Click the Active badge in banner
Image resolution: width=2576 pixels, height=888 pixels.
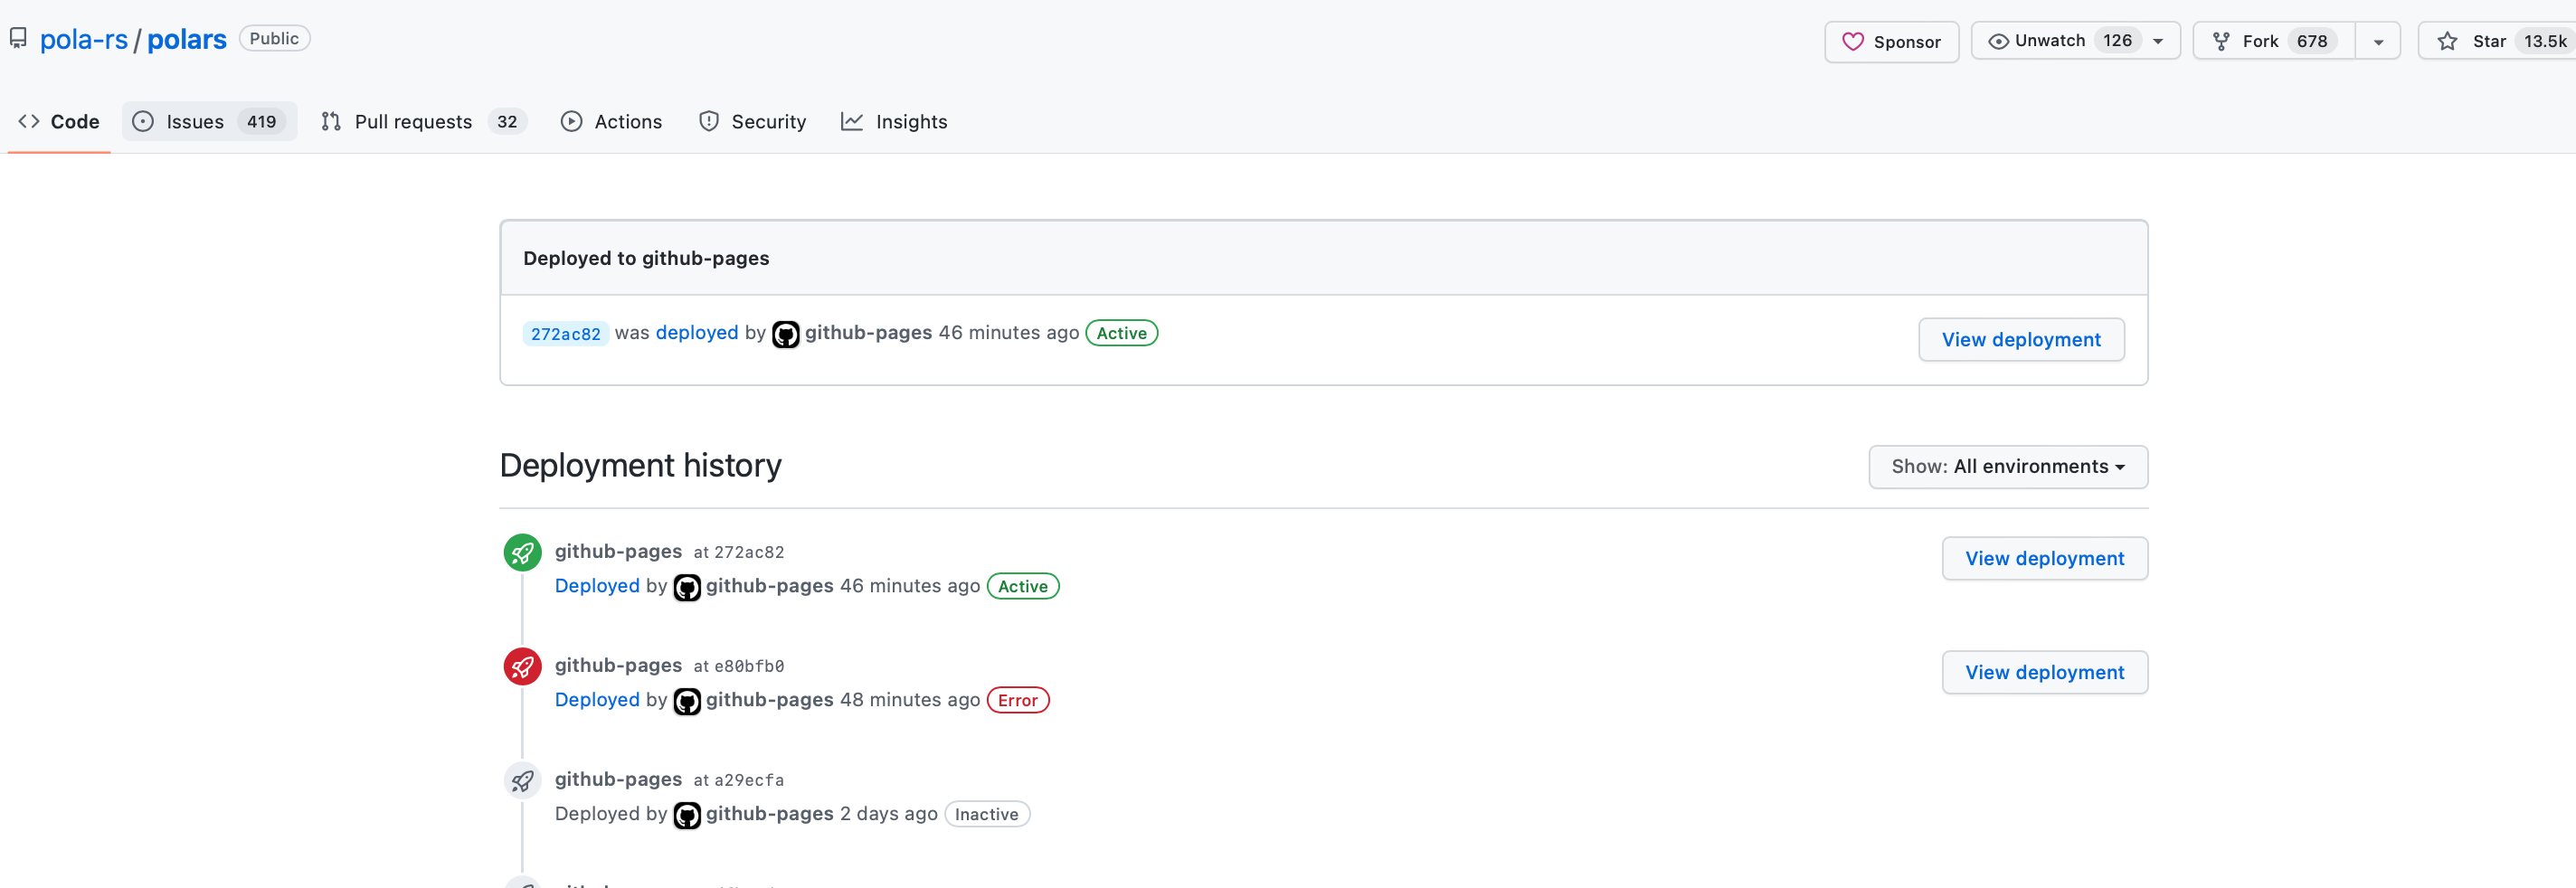[1121, 332]
